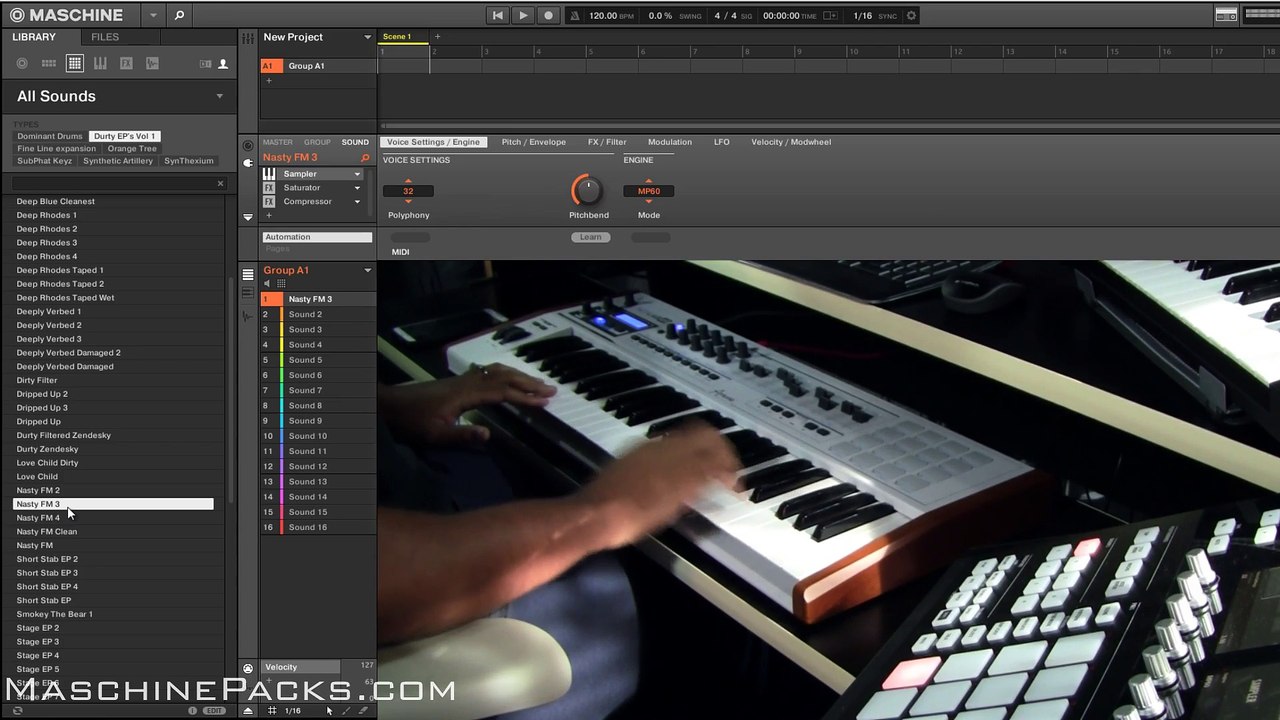
Task: Toggle the arranger view icon beside New Project
Action: [247, 38]
